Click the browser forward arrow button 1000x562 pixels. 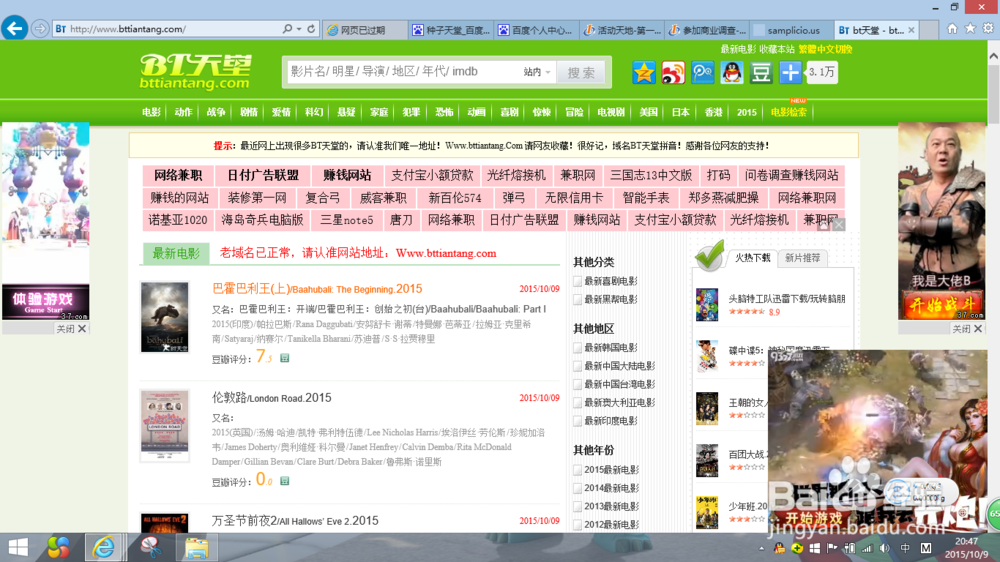(40, 29)
